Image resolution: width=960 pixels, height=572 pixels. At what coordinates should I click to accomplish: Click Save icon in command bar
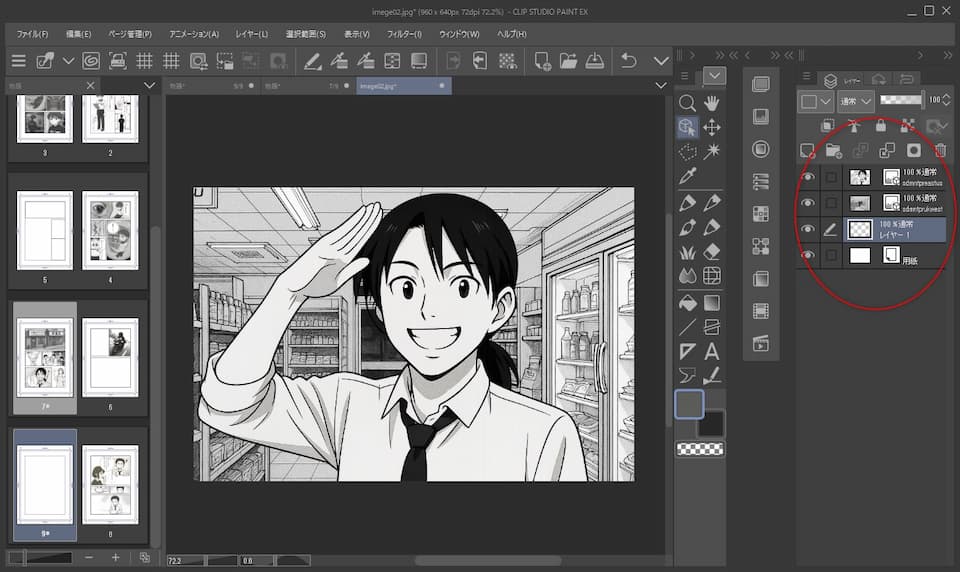[594, 61]
